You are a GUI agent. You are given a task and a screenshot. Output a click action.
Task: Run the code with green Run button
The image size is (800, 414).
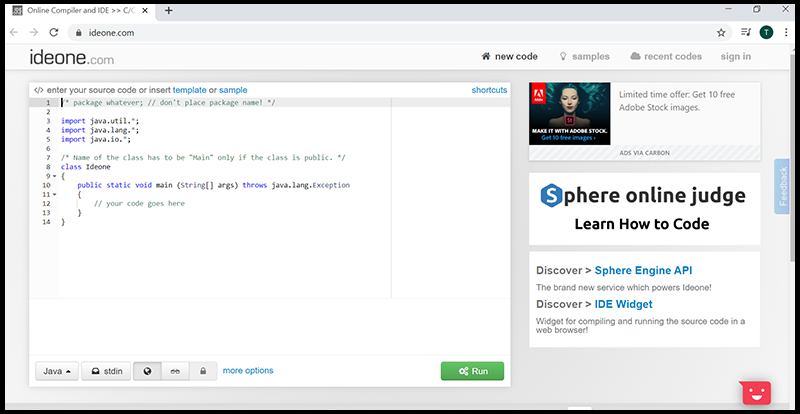pos(472,371)
